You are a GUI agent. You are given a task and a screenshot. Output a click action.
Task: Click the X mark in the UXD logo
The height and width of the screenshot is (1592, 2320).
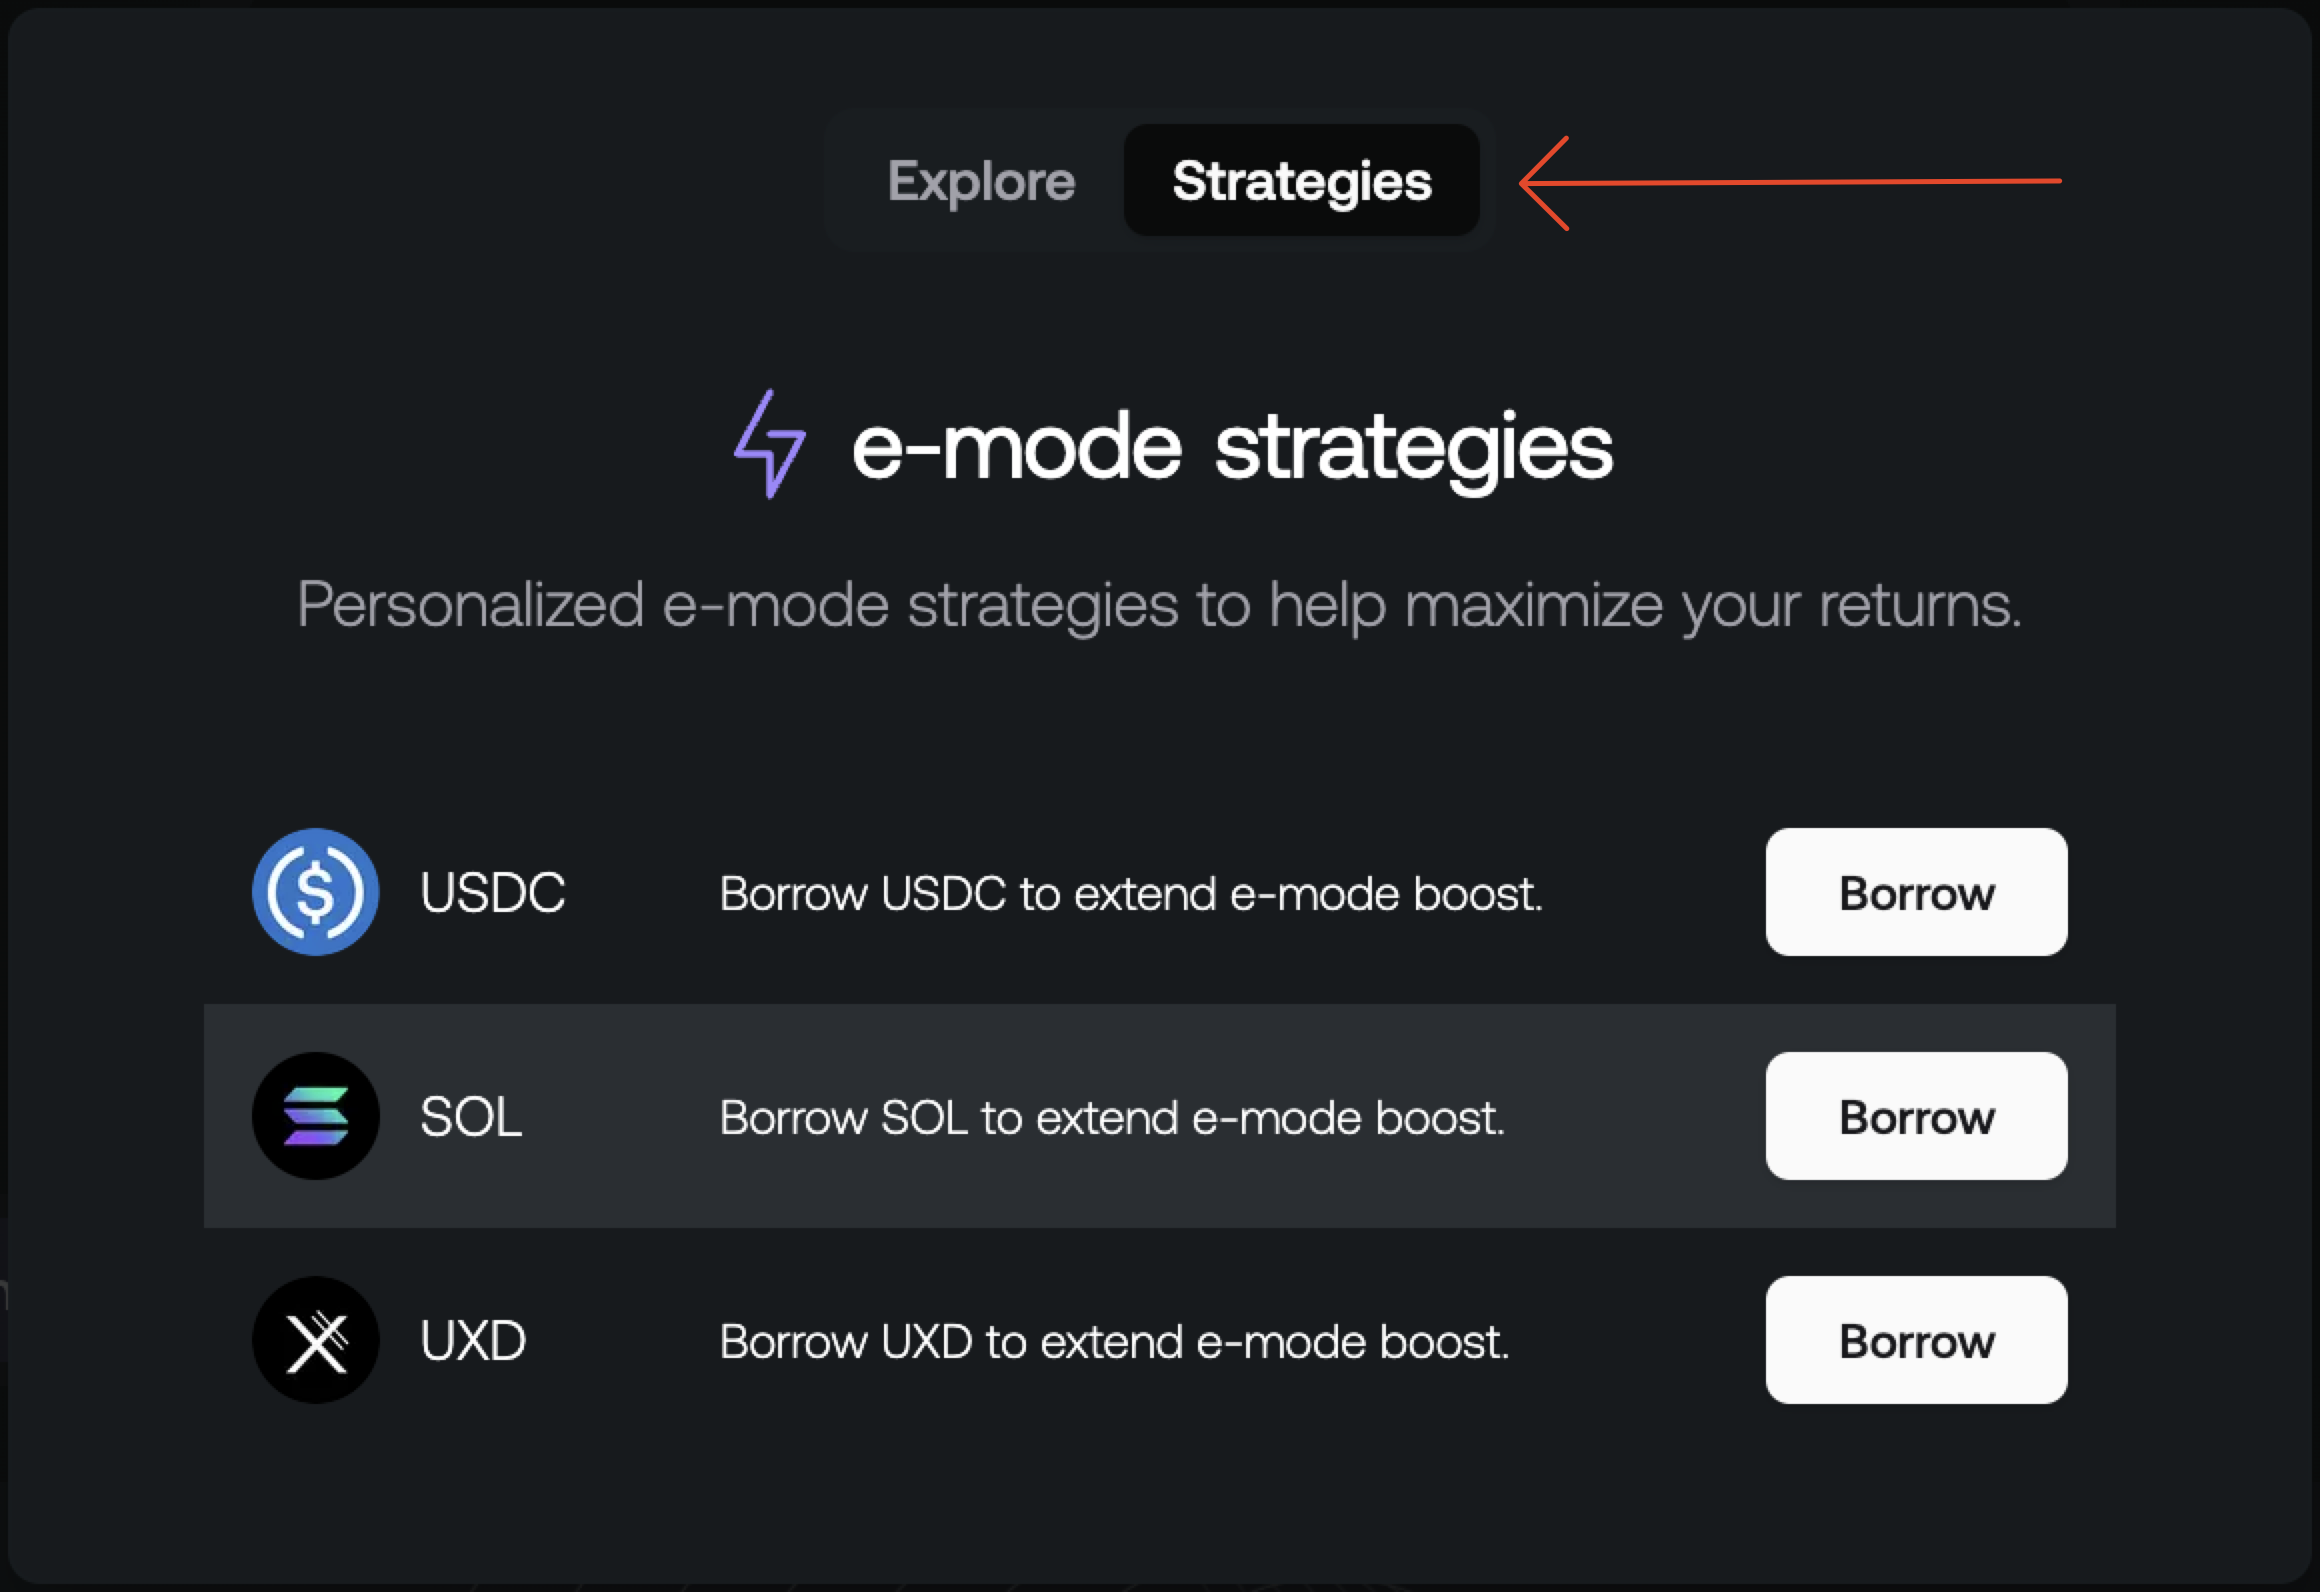pyautogui.click(x=315, y=1340)
